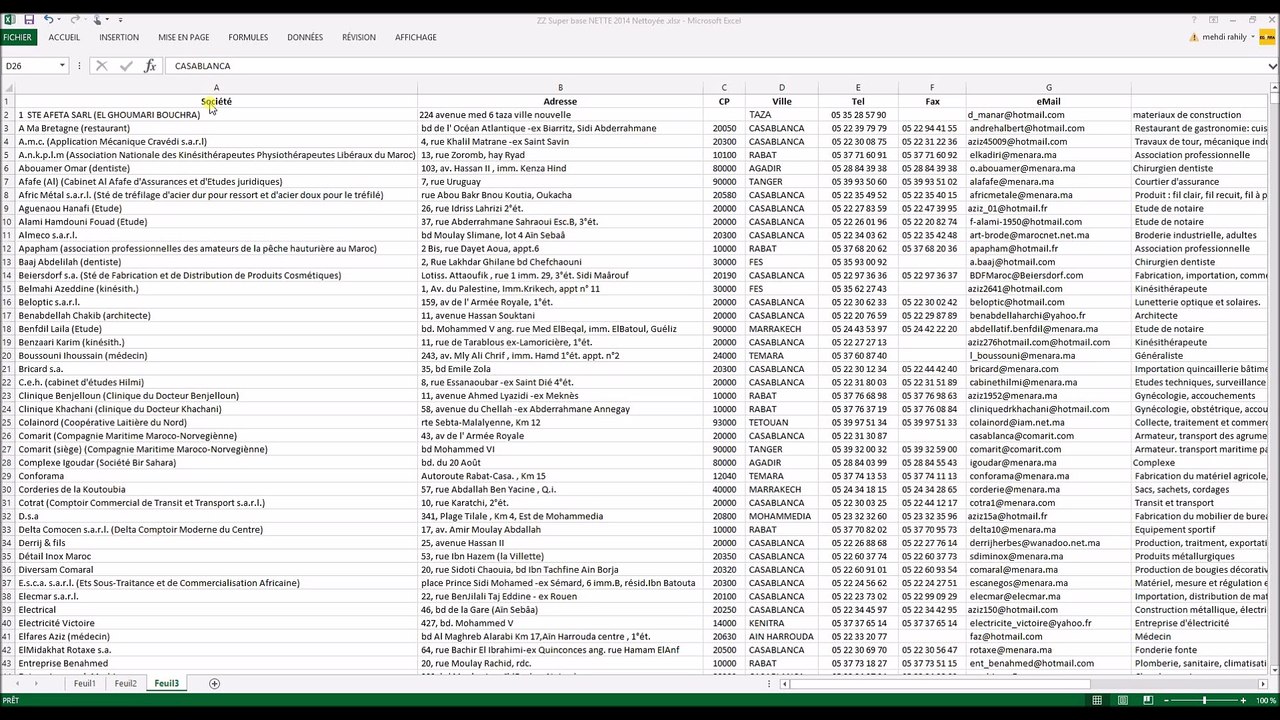Switch to Page Layout view
1280x720 pixels.
tap(1121, 700)
